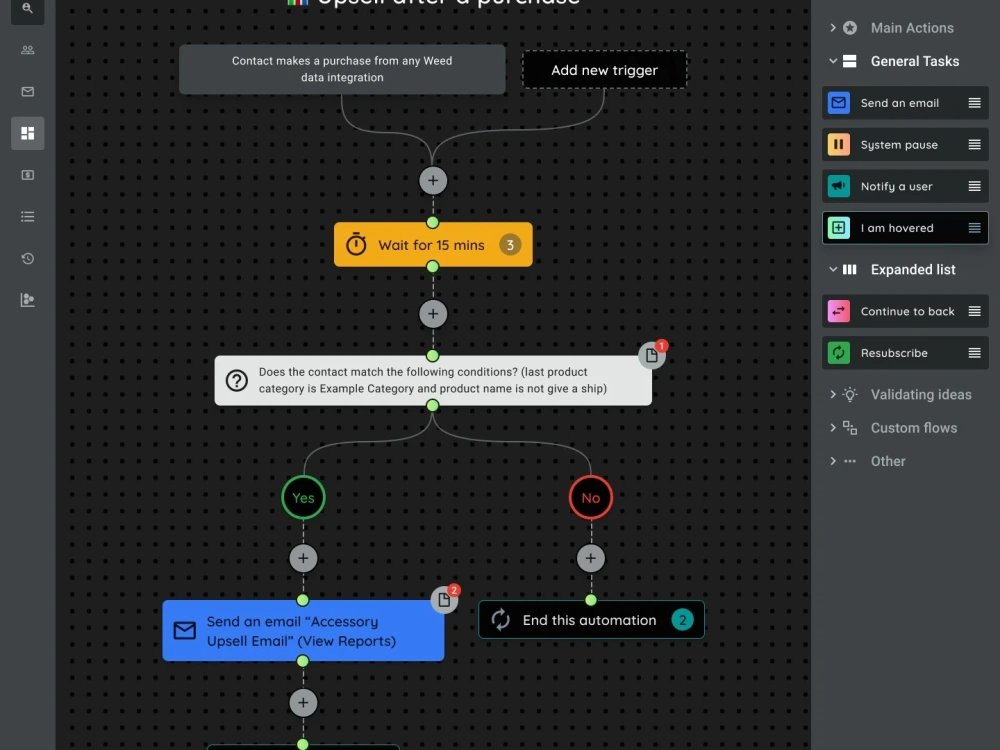Select the Yes branch circle
Viewport: 1000px width, 750px height.
tap(303, 497)
